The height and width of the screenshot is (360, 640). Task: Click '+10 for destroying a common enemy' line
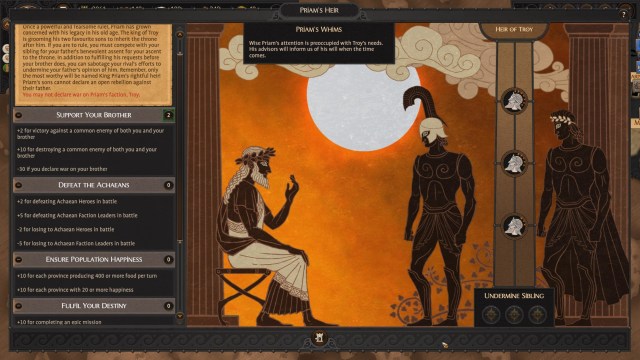pos(87,152)
